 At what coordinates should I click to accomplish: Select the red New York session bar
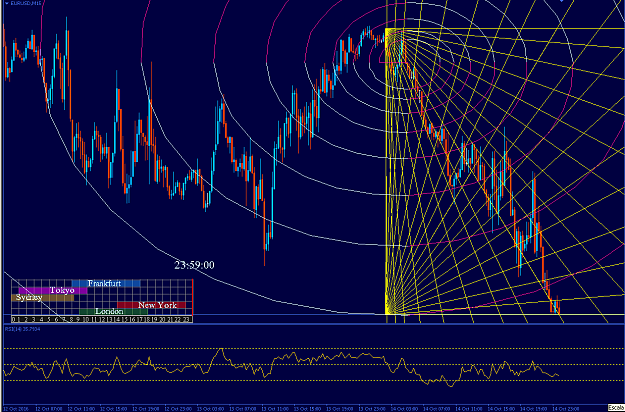point(151,305)
